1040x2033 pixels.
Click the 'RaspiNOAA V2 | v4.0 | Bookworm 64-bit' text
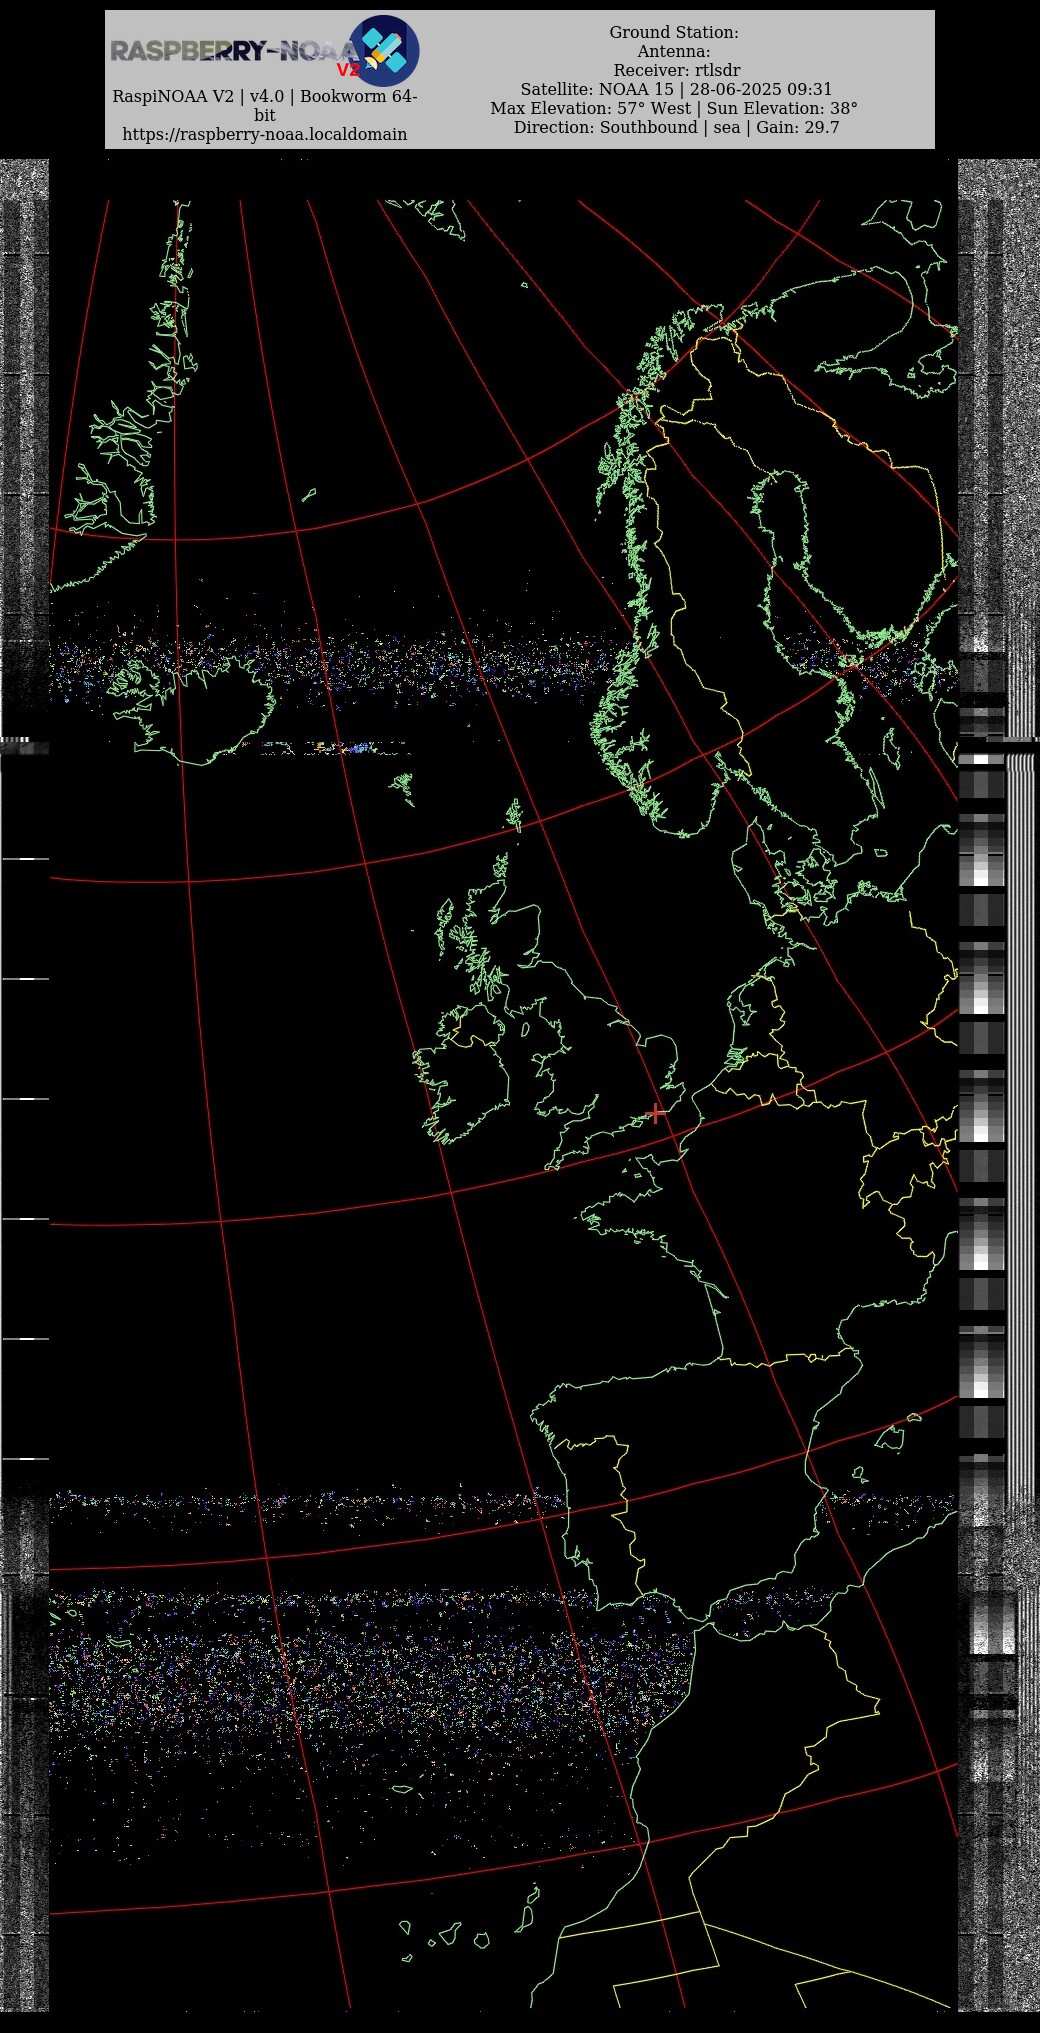265,106
